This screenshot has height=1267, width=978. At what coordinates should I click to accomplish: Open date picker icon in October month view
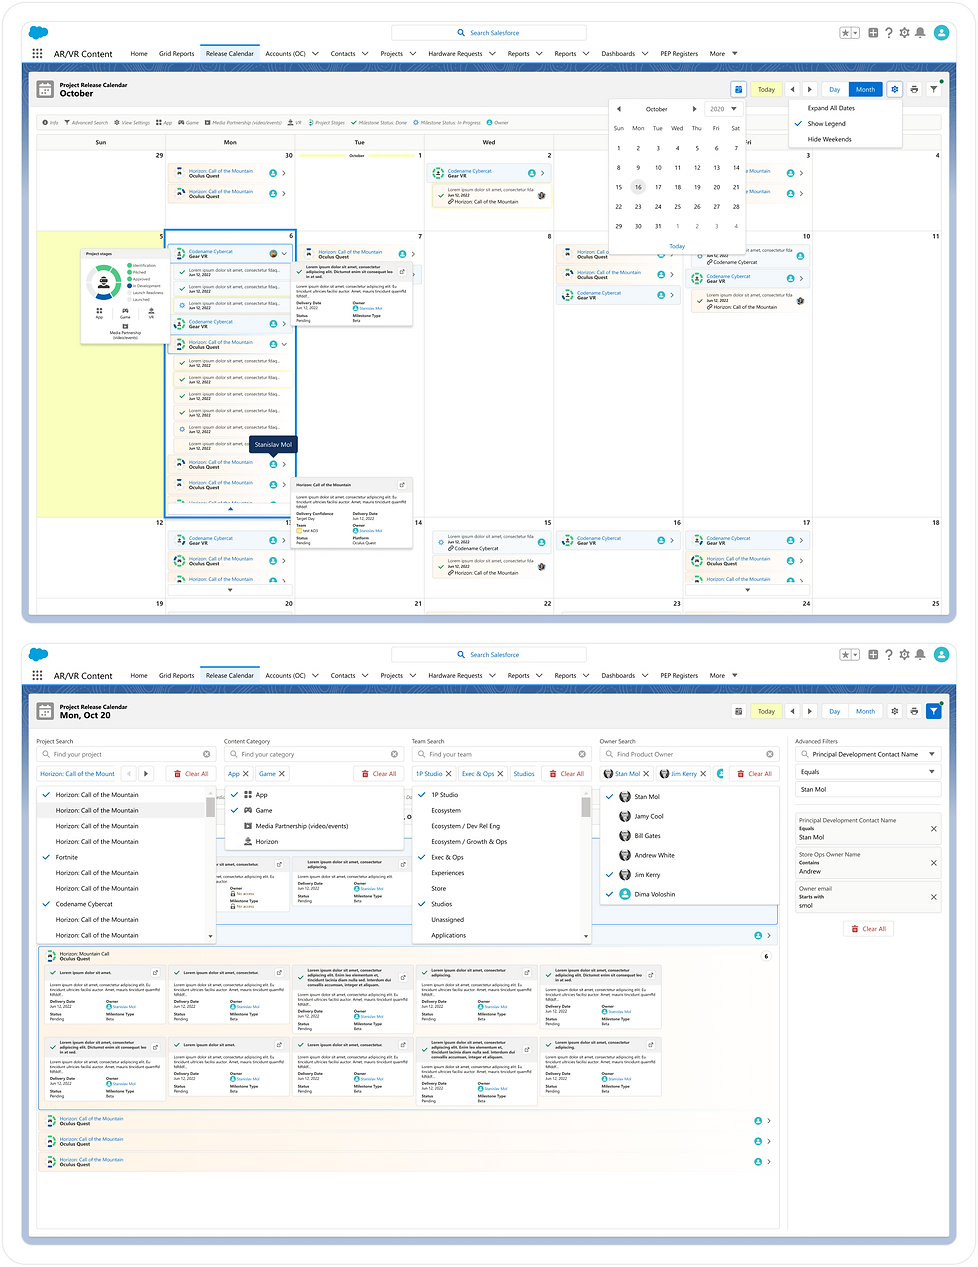click(738, 89)
